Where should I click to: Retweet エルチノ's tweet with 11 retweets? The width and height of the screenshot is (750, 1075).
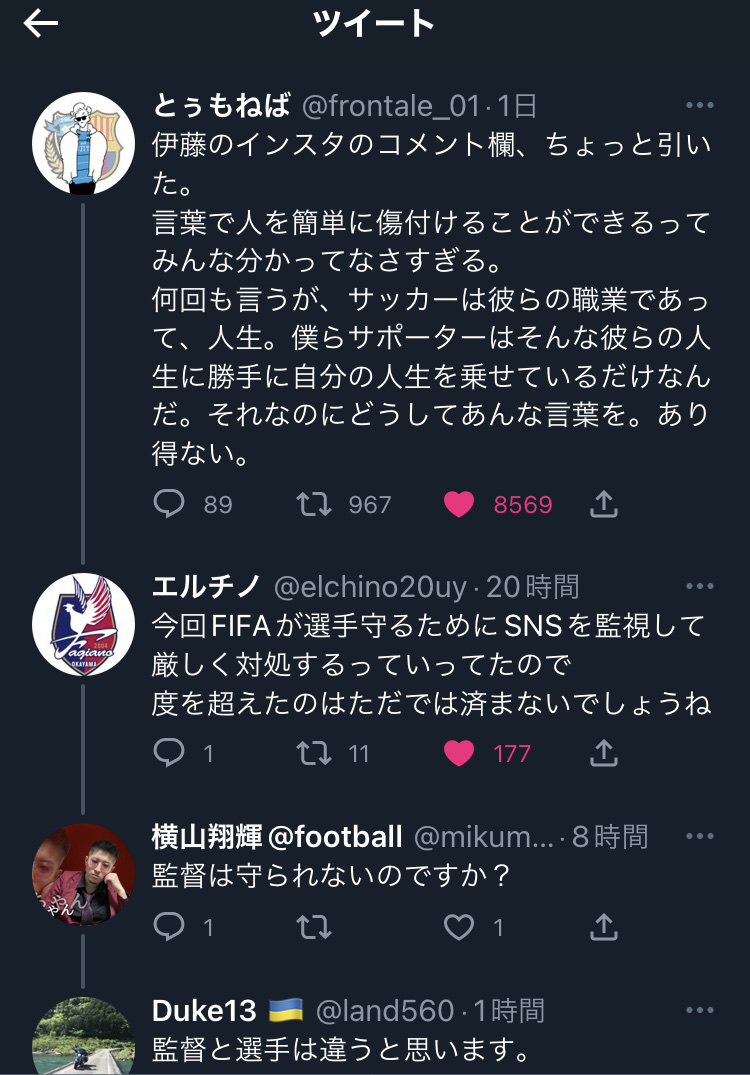click(x=314, y=753)
